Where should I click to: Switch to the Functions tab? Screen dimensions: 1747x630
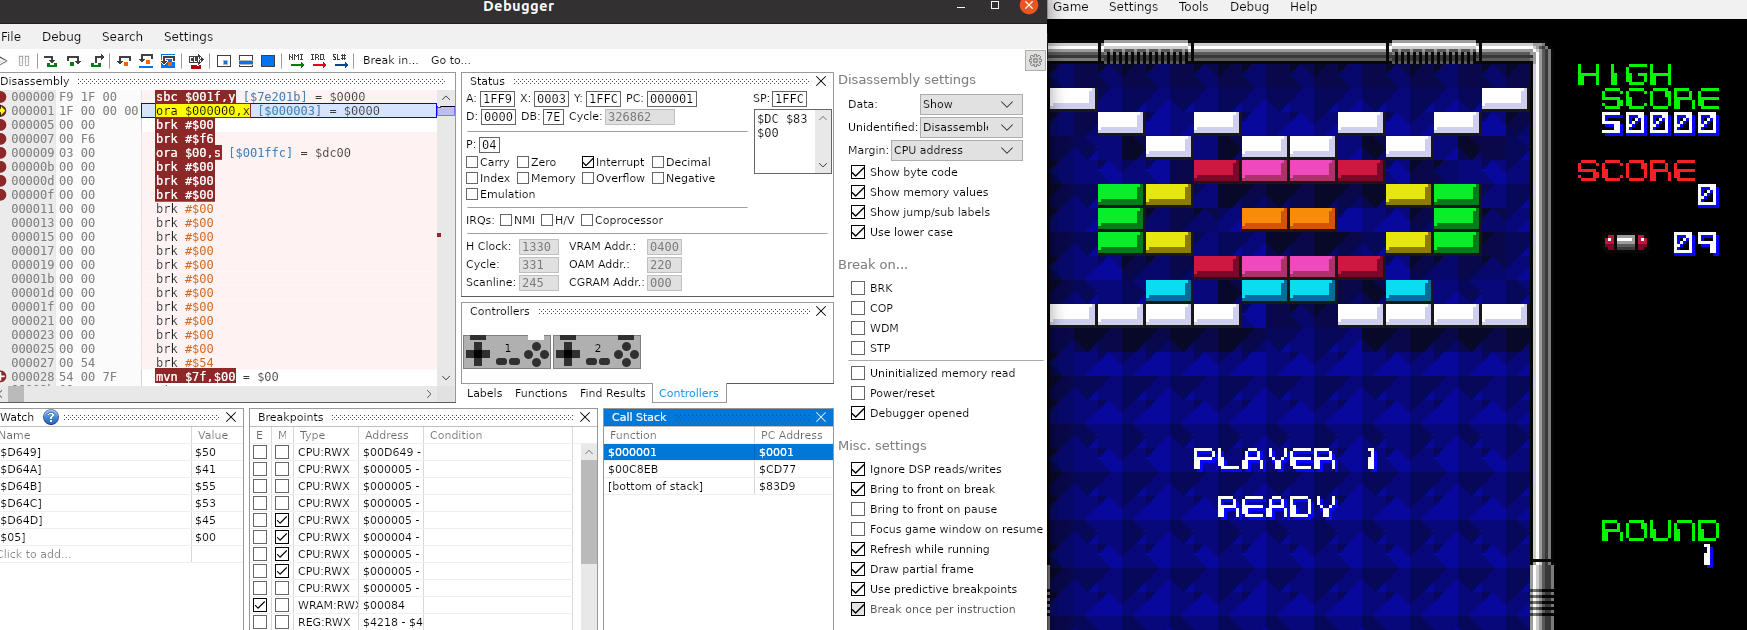541,393
